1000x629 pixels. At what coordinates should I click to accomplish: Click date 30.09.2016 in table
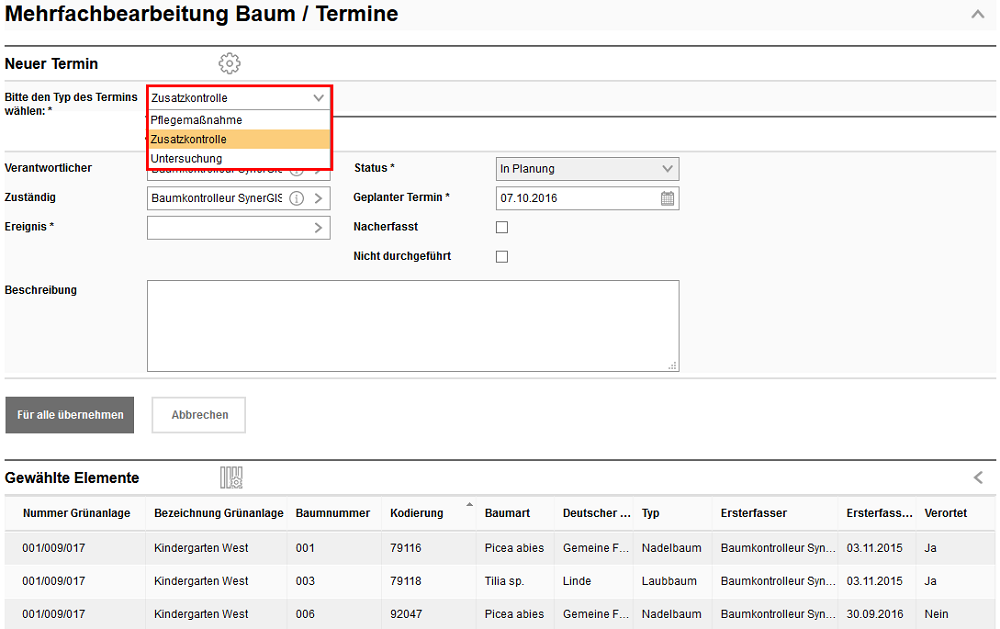874,614
